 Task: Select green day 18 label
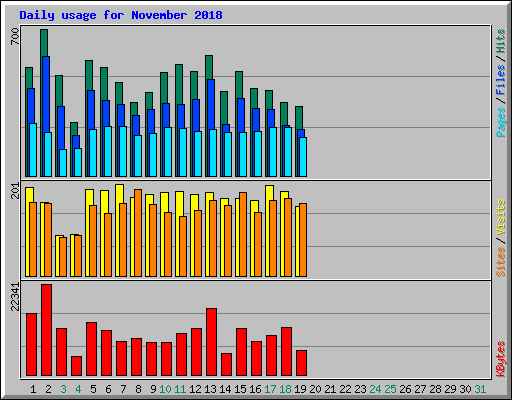[285, 389]
